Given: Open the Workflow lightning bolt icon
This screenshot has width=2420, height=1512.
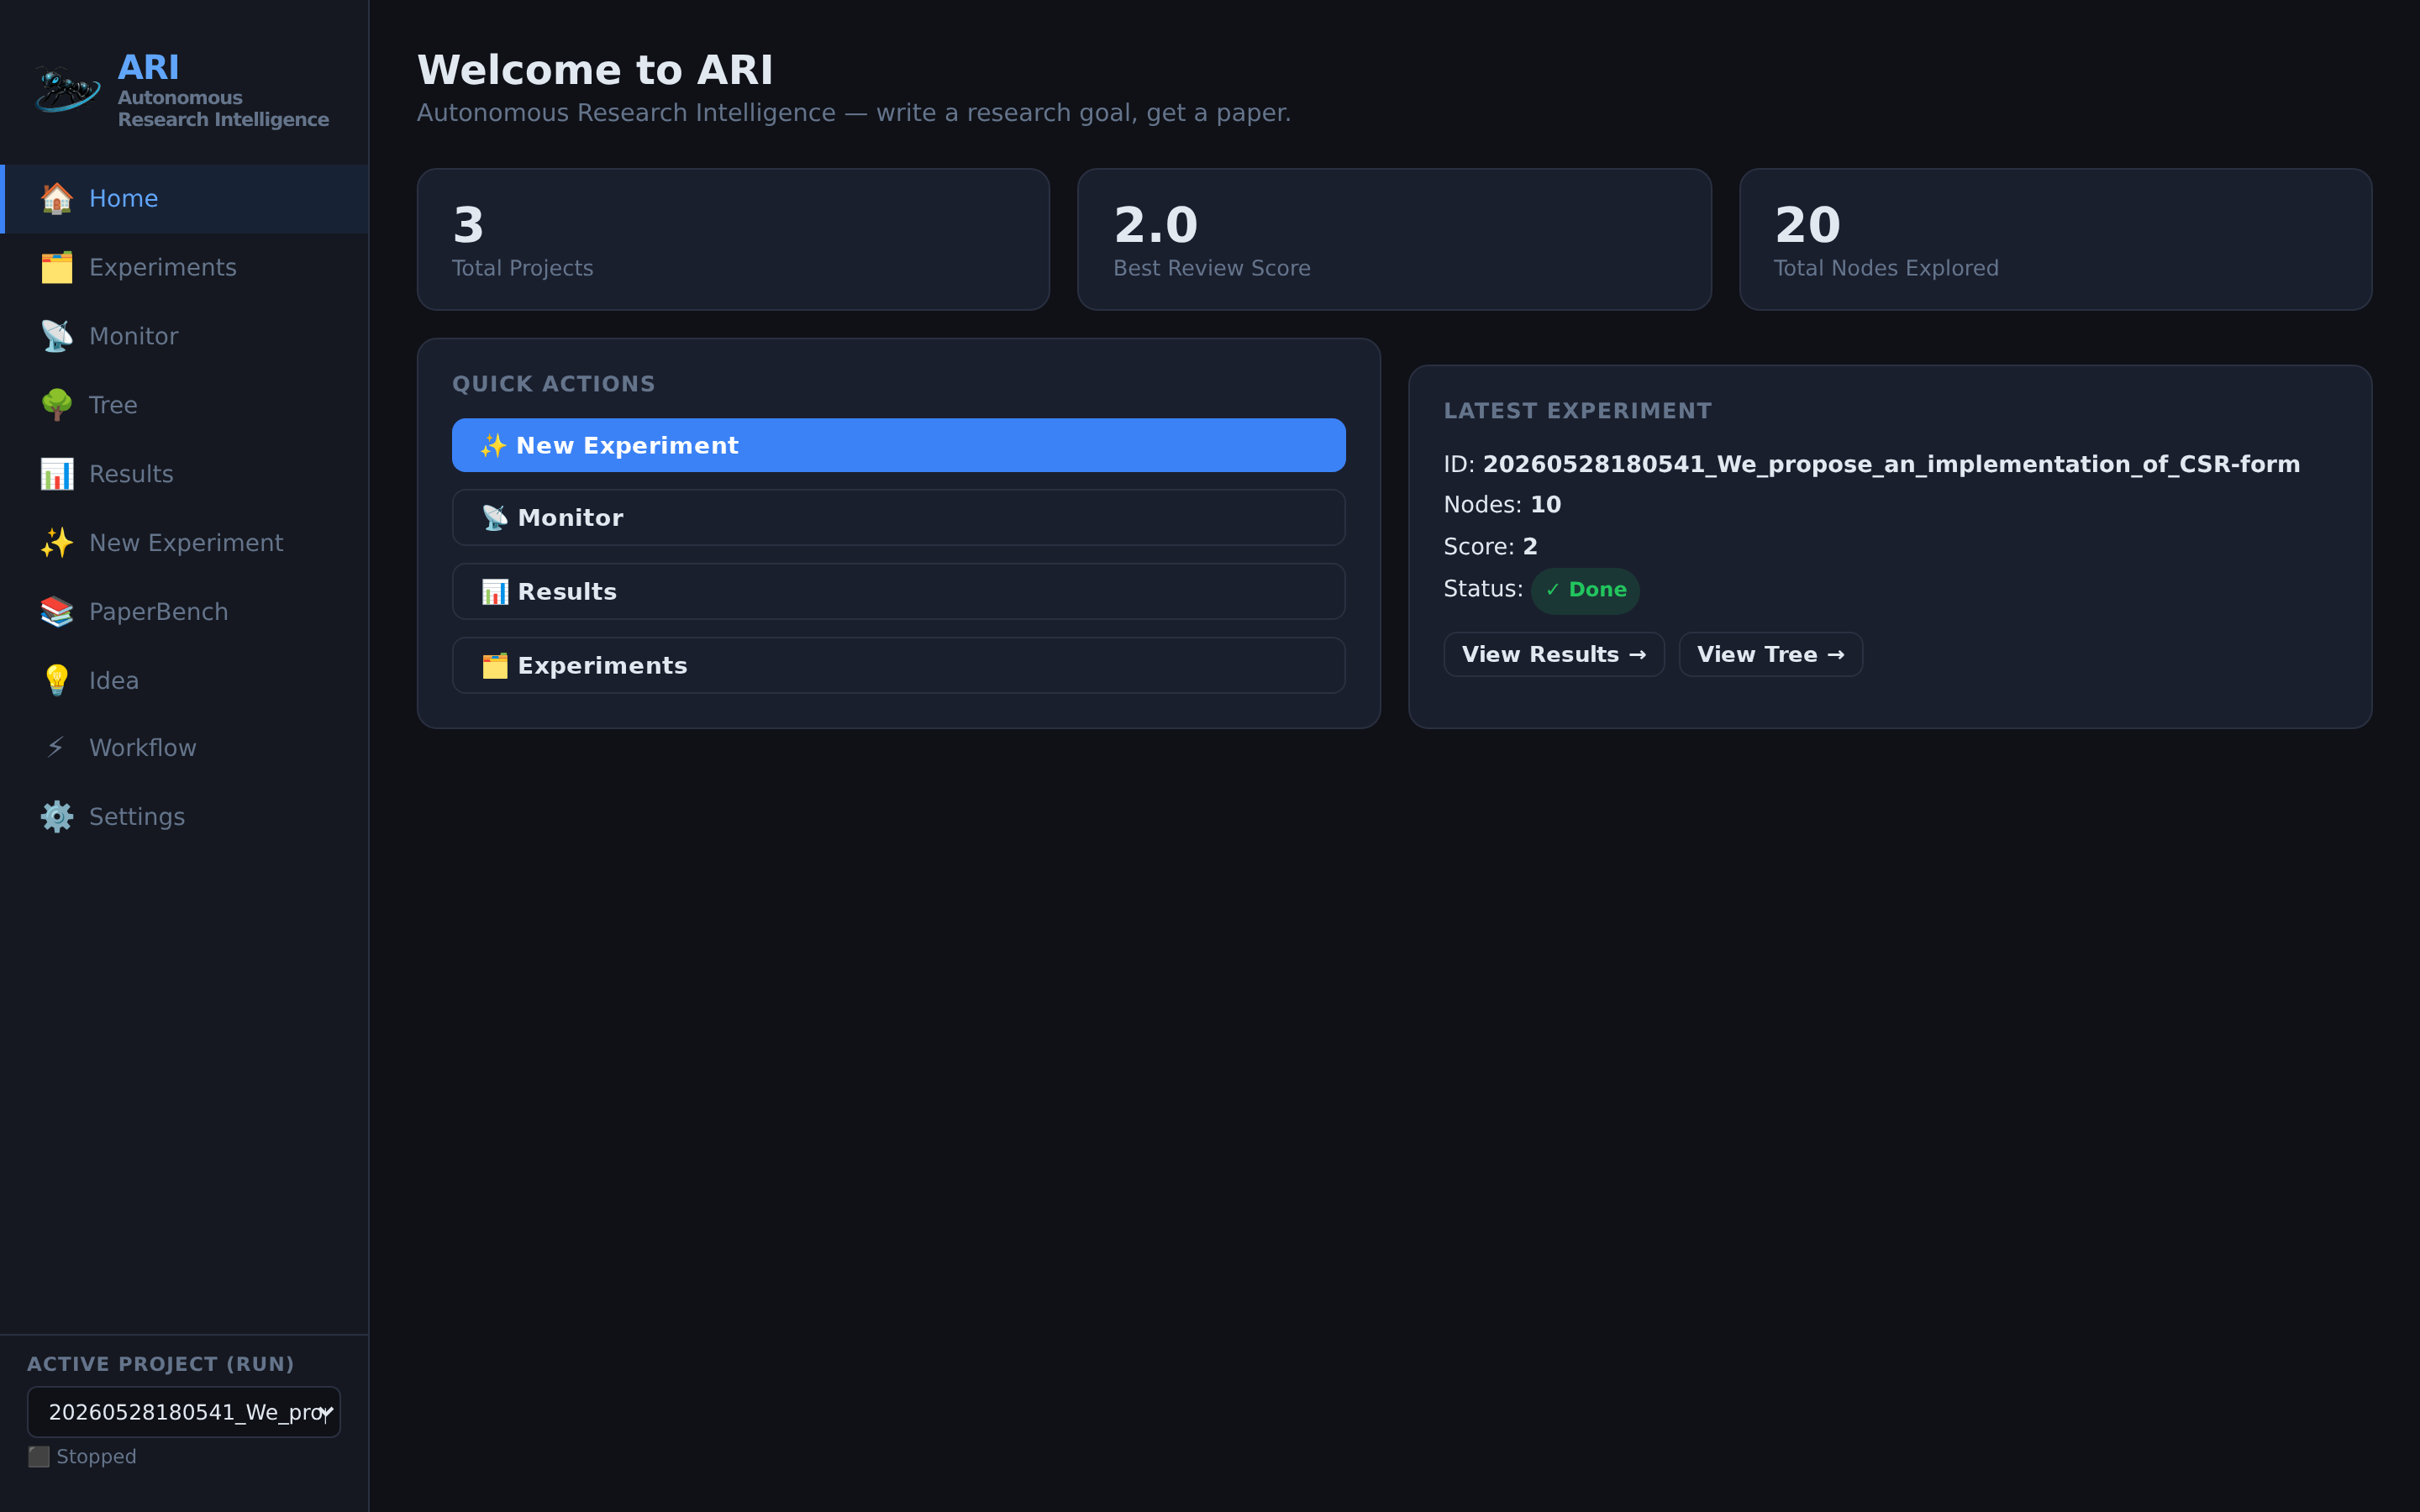Looking at the screenshot, I should [x=57, y=748].
